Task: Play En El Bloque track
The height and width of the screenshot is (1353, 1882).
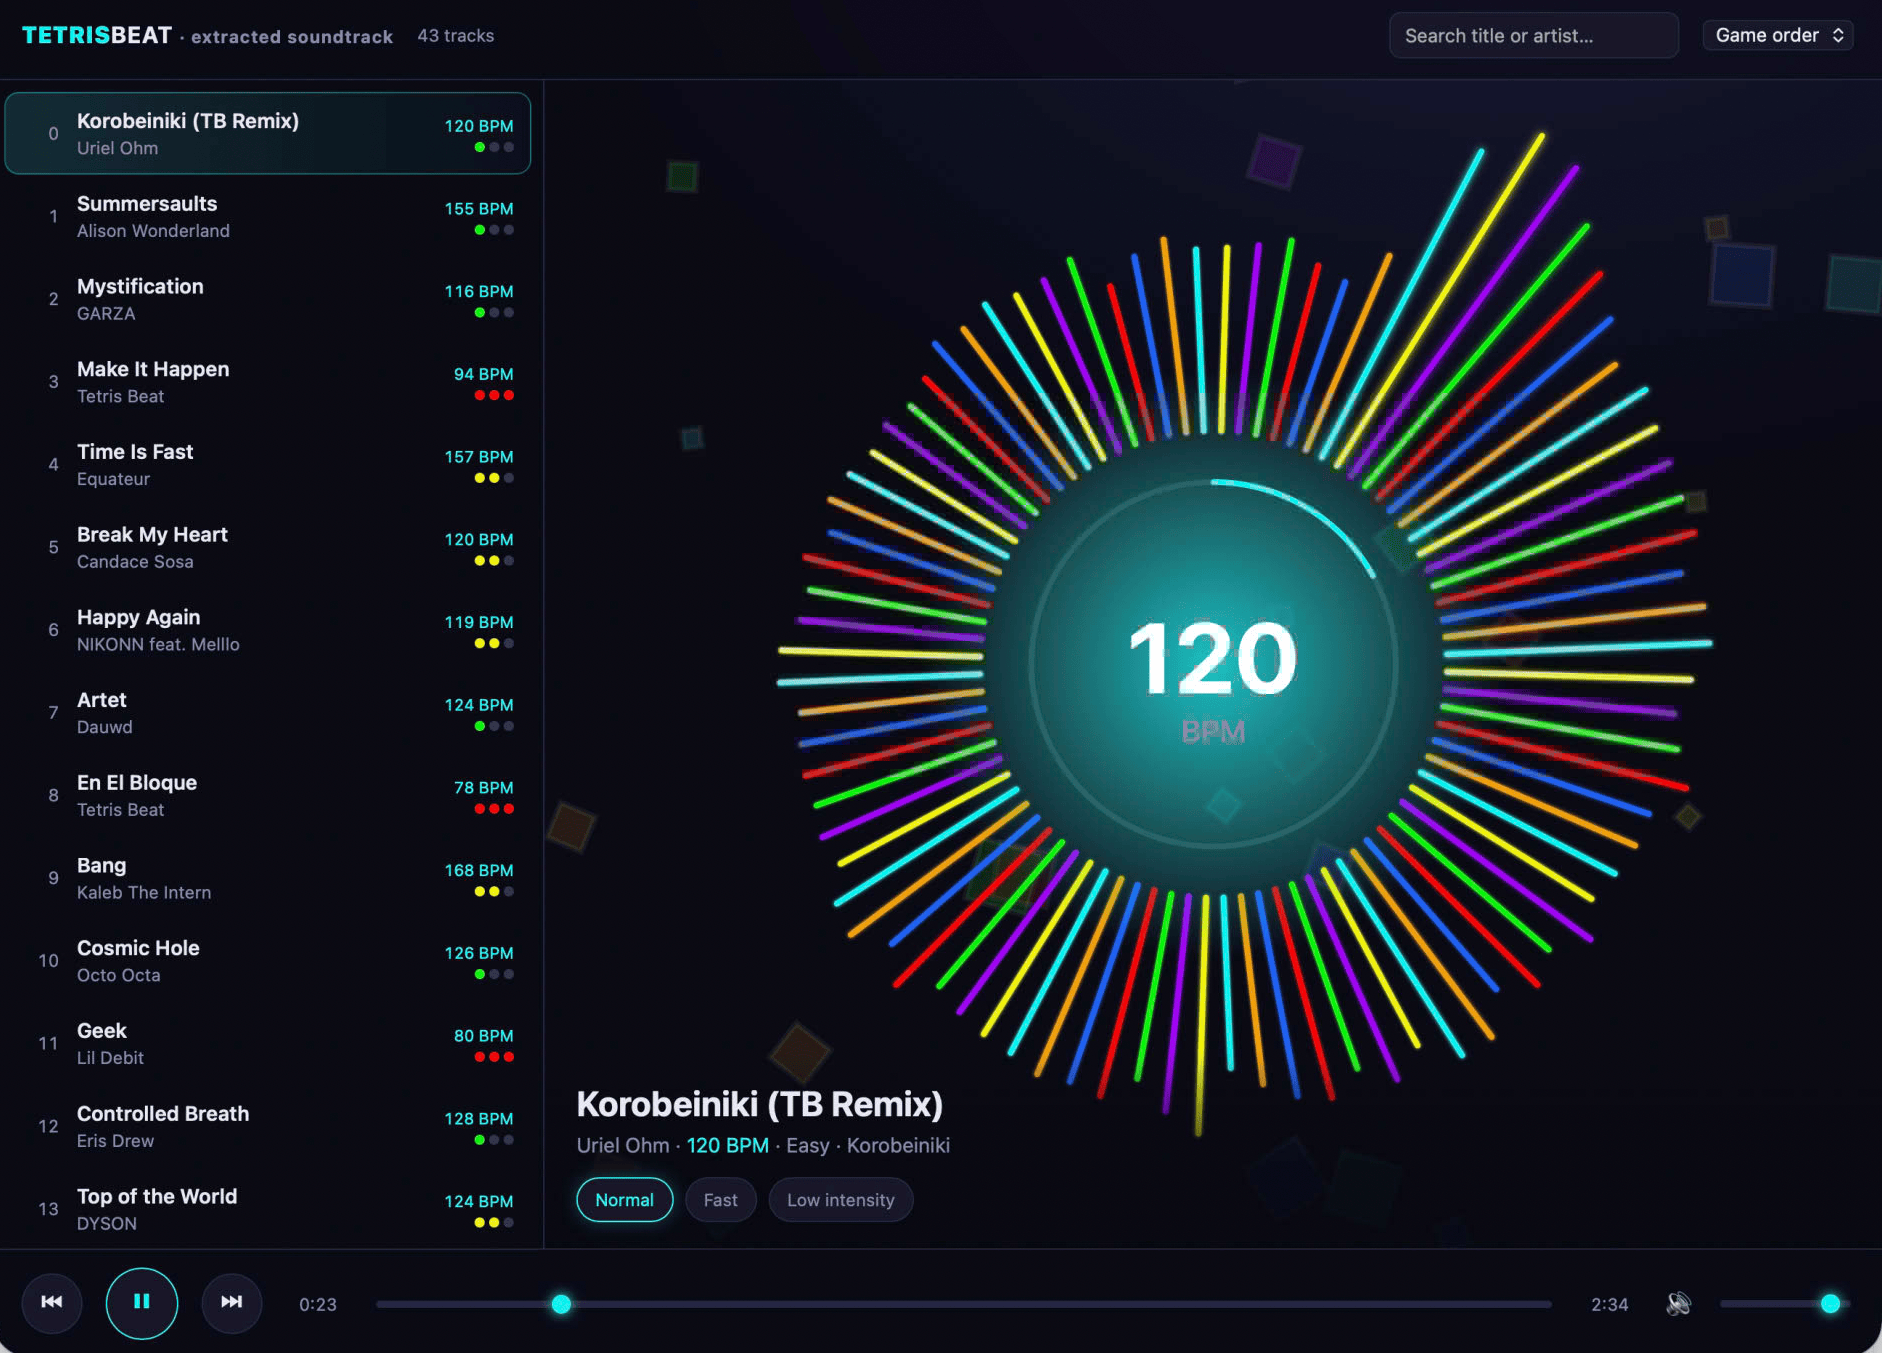Action: [x=268, y=795]
